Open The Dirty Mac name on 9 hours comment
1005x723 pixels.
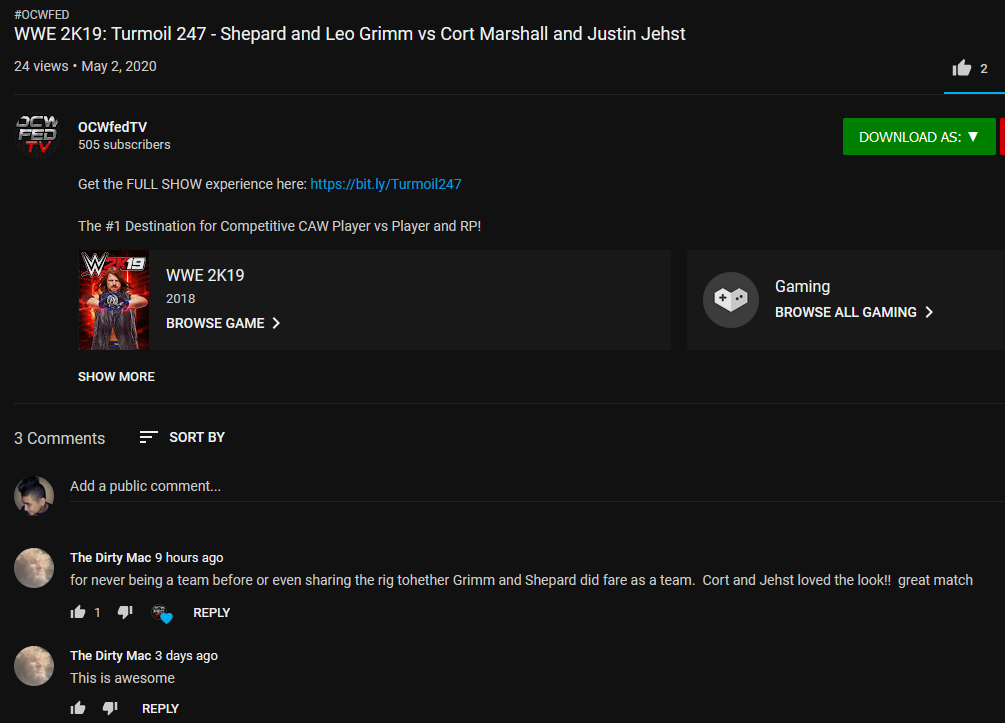pos(110,558)
